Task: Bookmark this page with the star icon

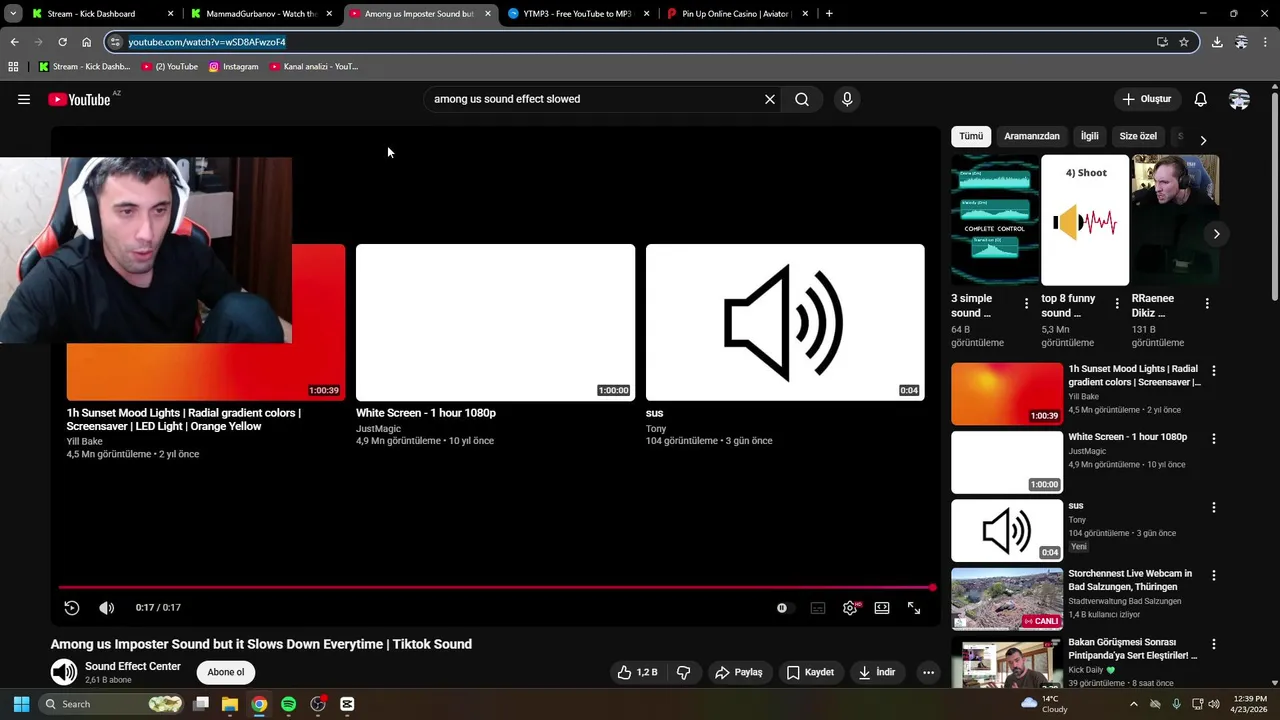Action: click(1184, 42)
